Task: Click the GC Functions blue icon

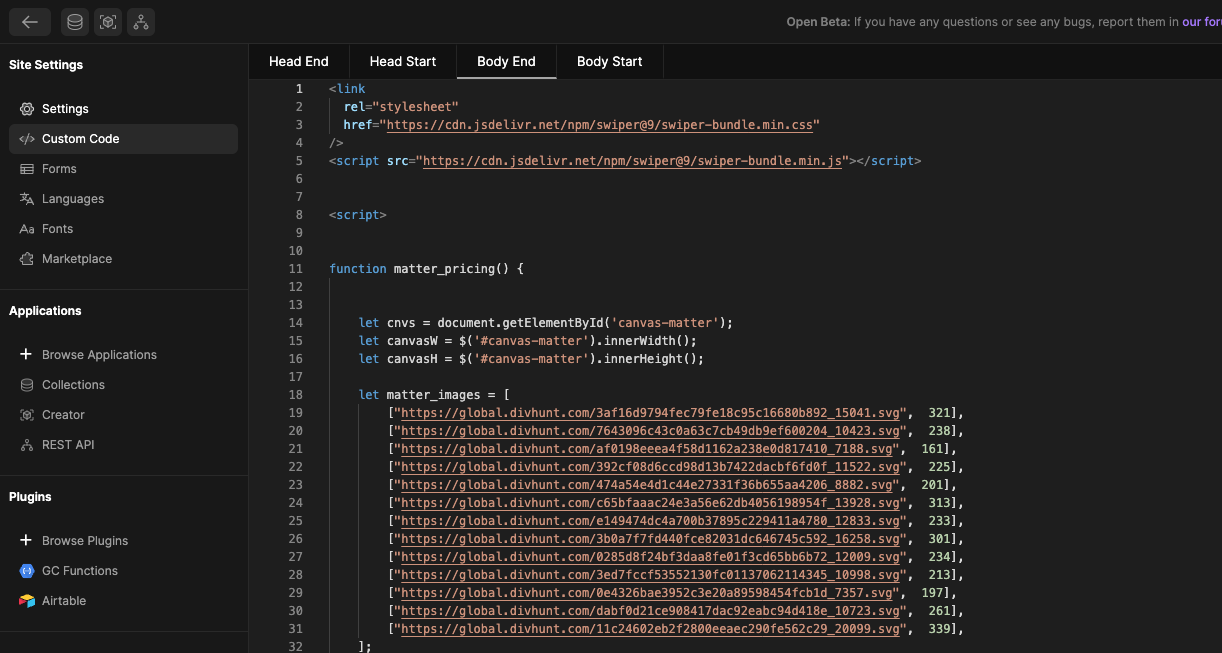Action: tap(27, 571)
